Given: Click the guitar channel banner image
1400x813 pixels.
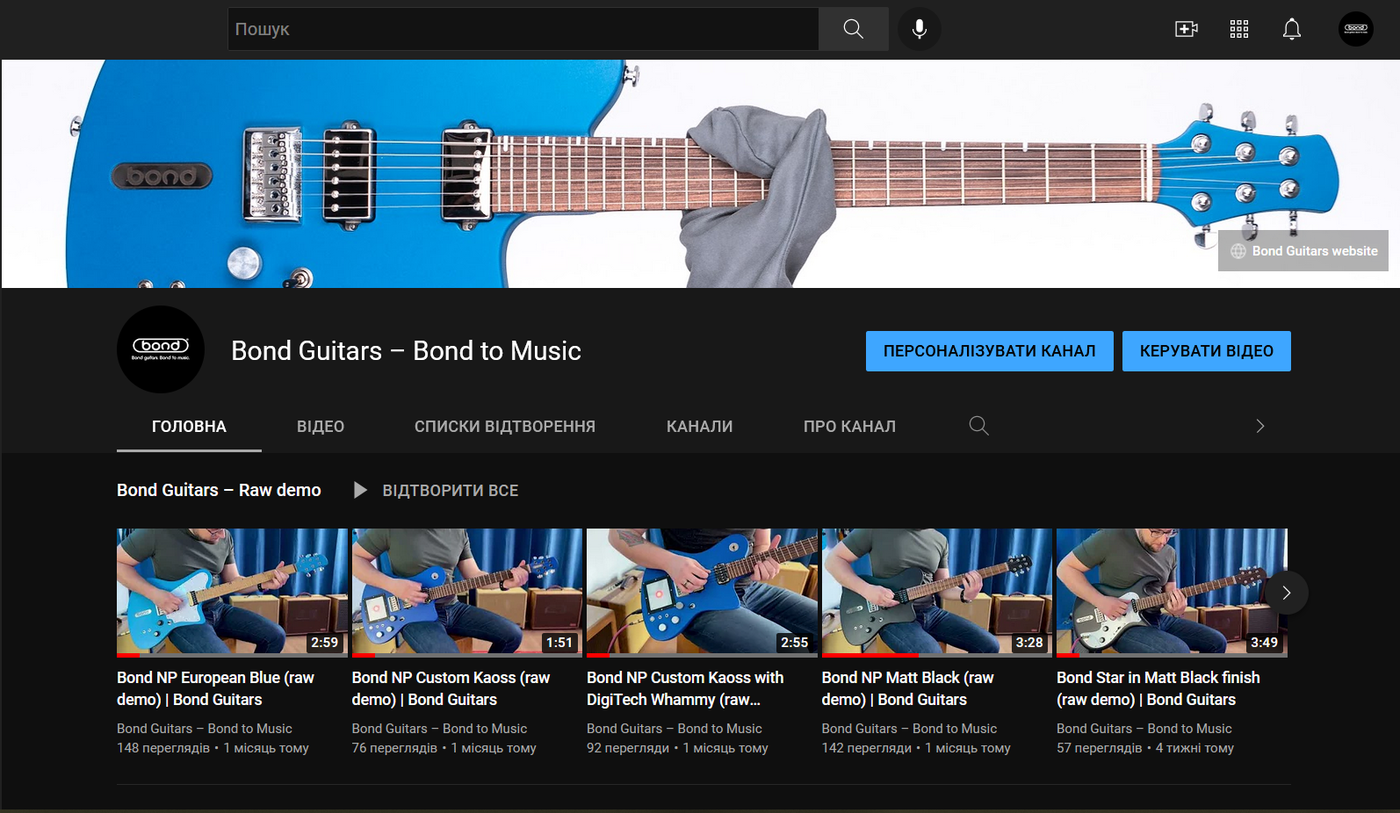Looking at the screenshot, I should click(700, 174).
